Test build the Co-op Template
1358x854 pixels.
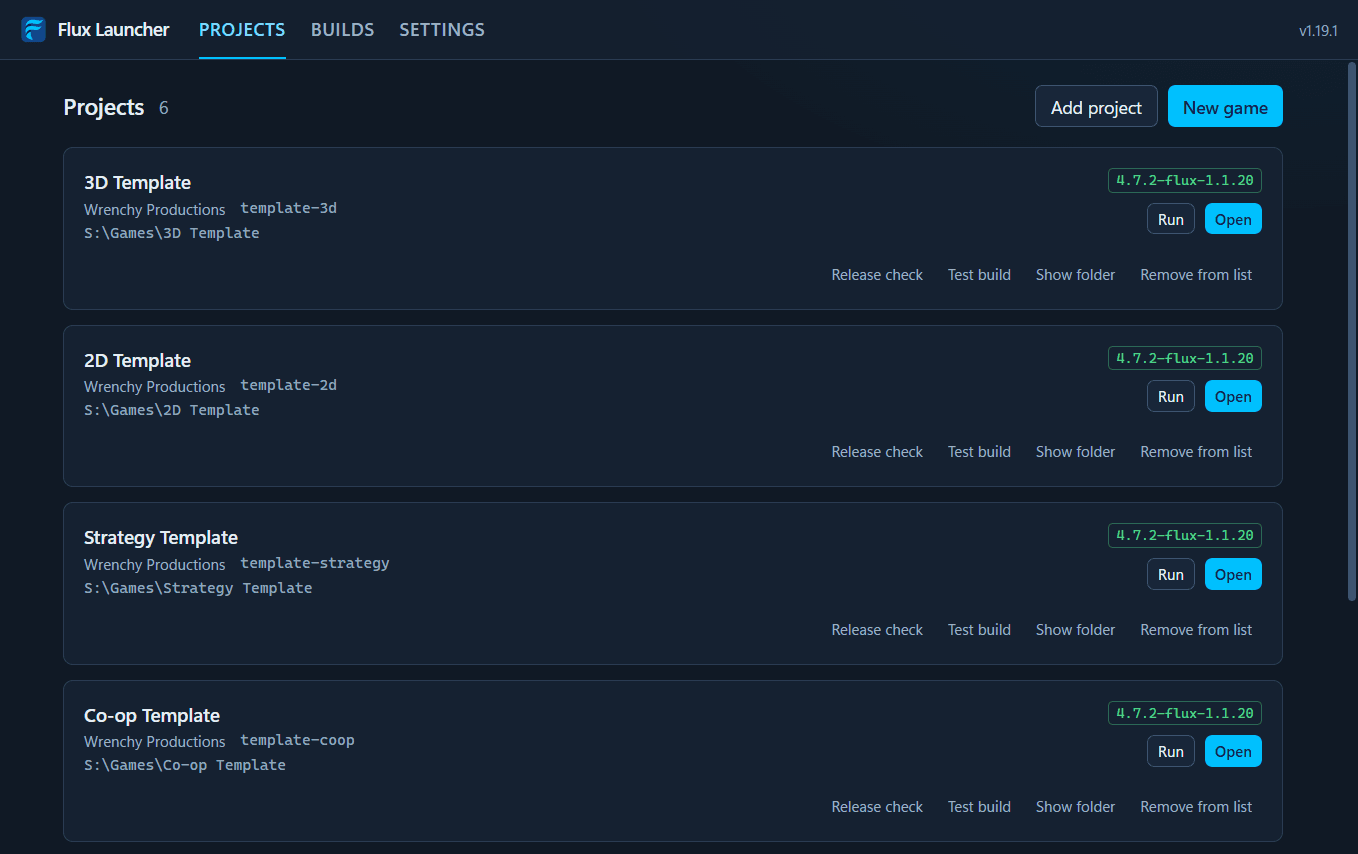coord(979,807)
